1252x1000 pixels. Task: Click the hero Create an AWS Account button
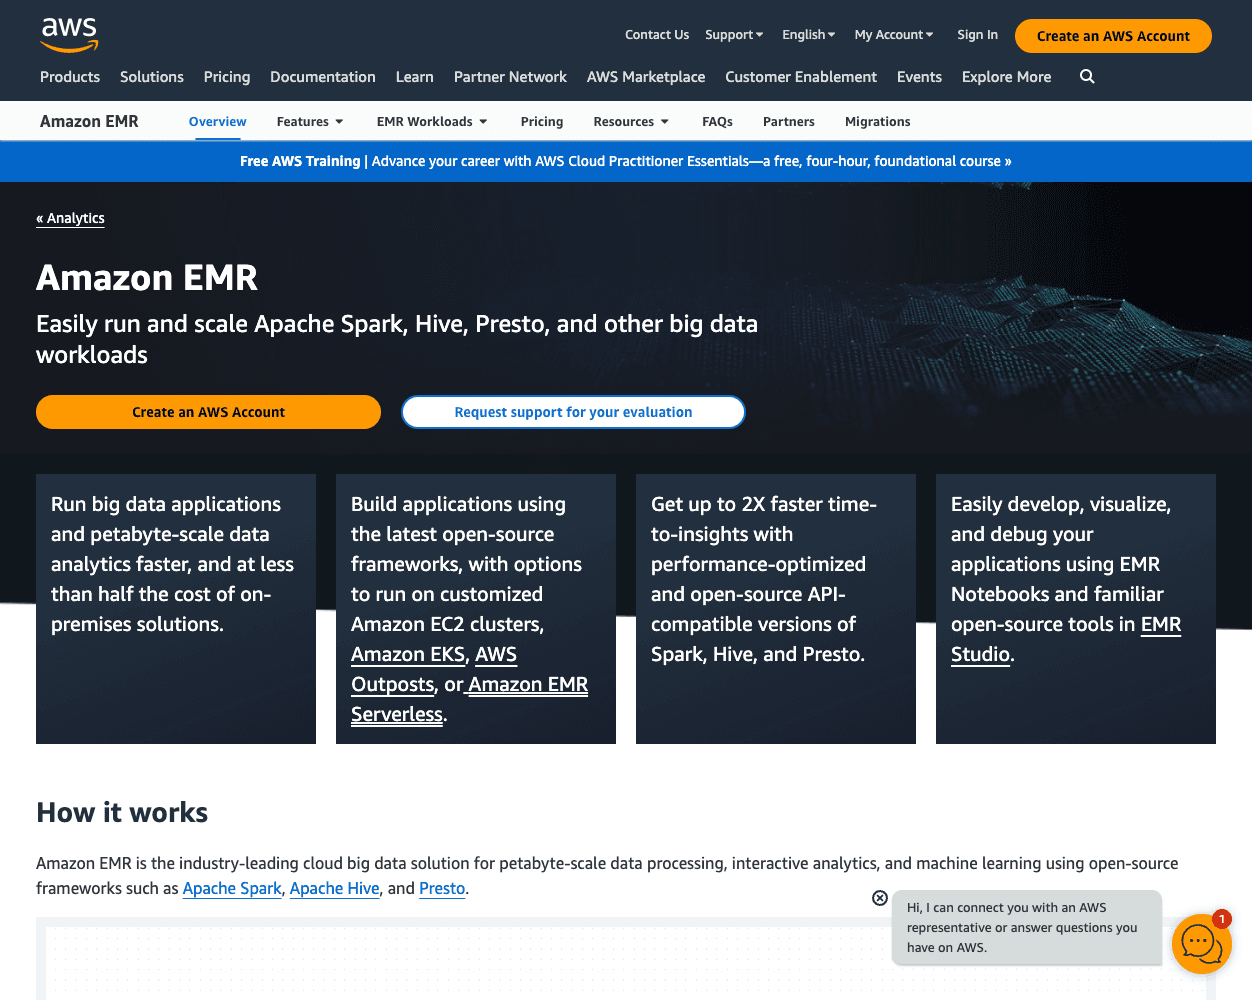(208, 412)
